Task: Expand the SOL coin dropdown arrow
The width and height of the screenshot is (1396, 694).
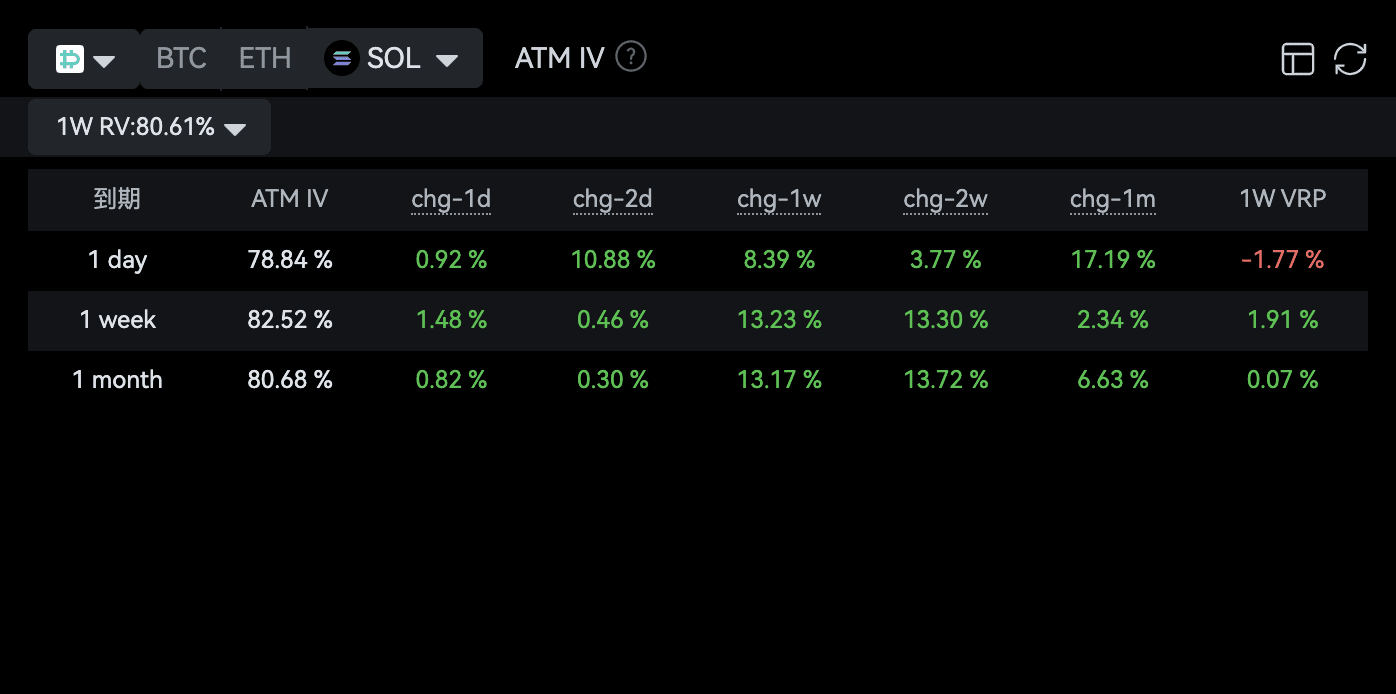Action: pyautogui.click(x=447, y=61)
